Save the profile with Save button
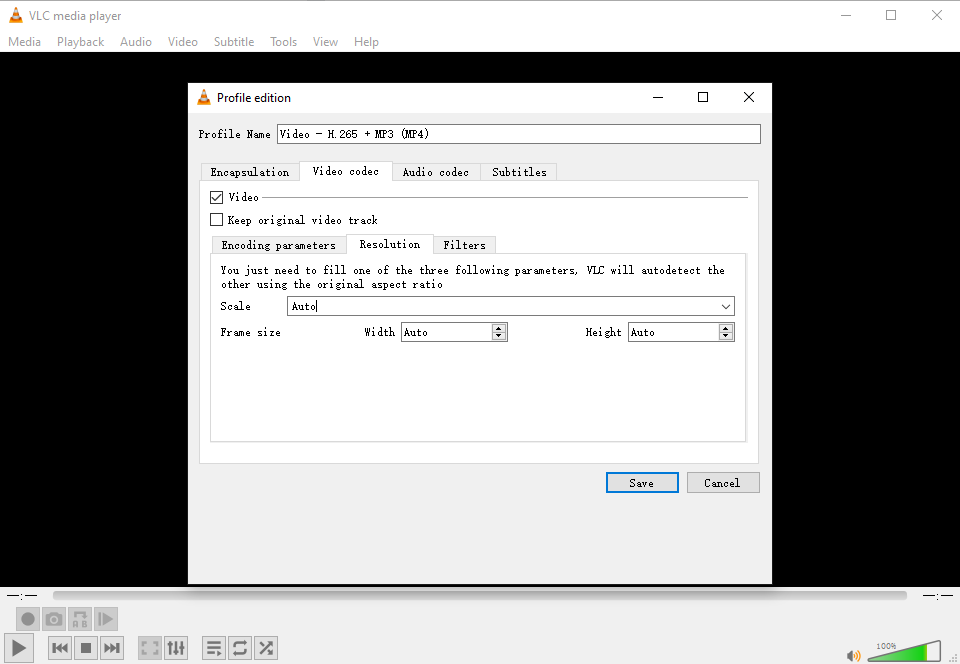Screen dimensions: 960x664 point(642,482)
